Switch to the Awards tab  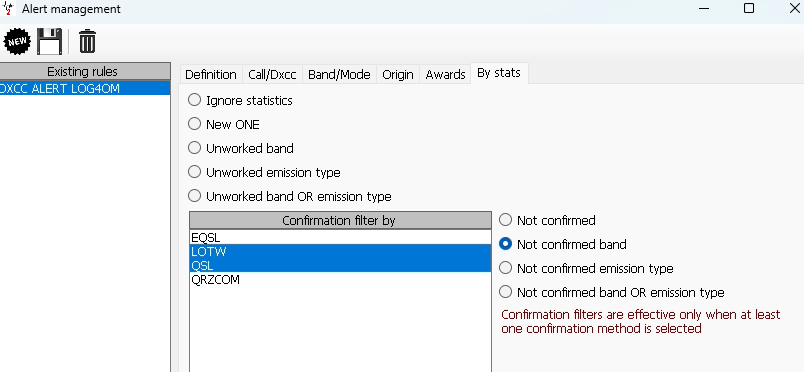coord(445,74)
